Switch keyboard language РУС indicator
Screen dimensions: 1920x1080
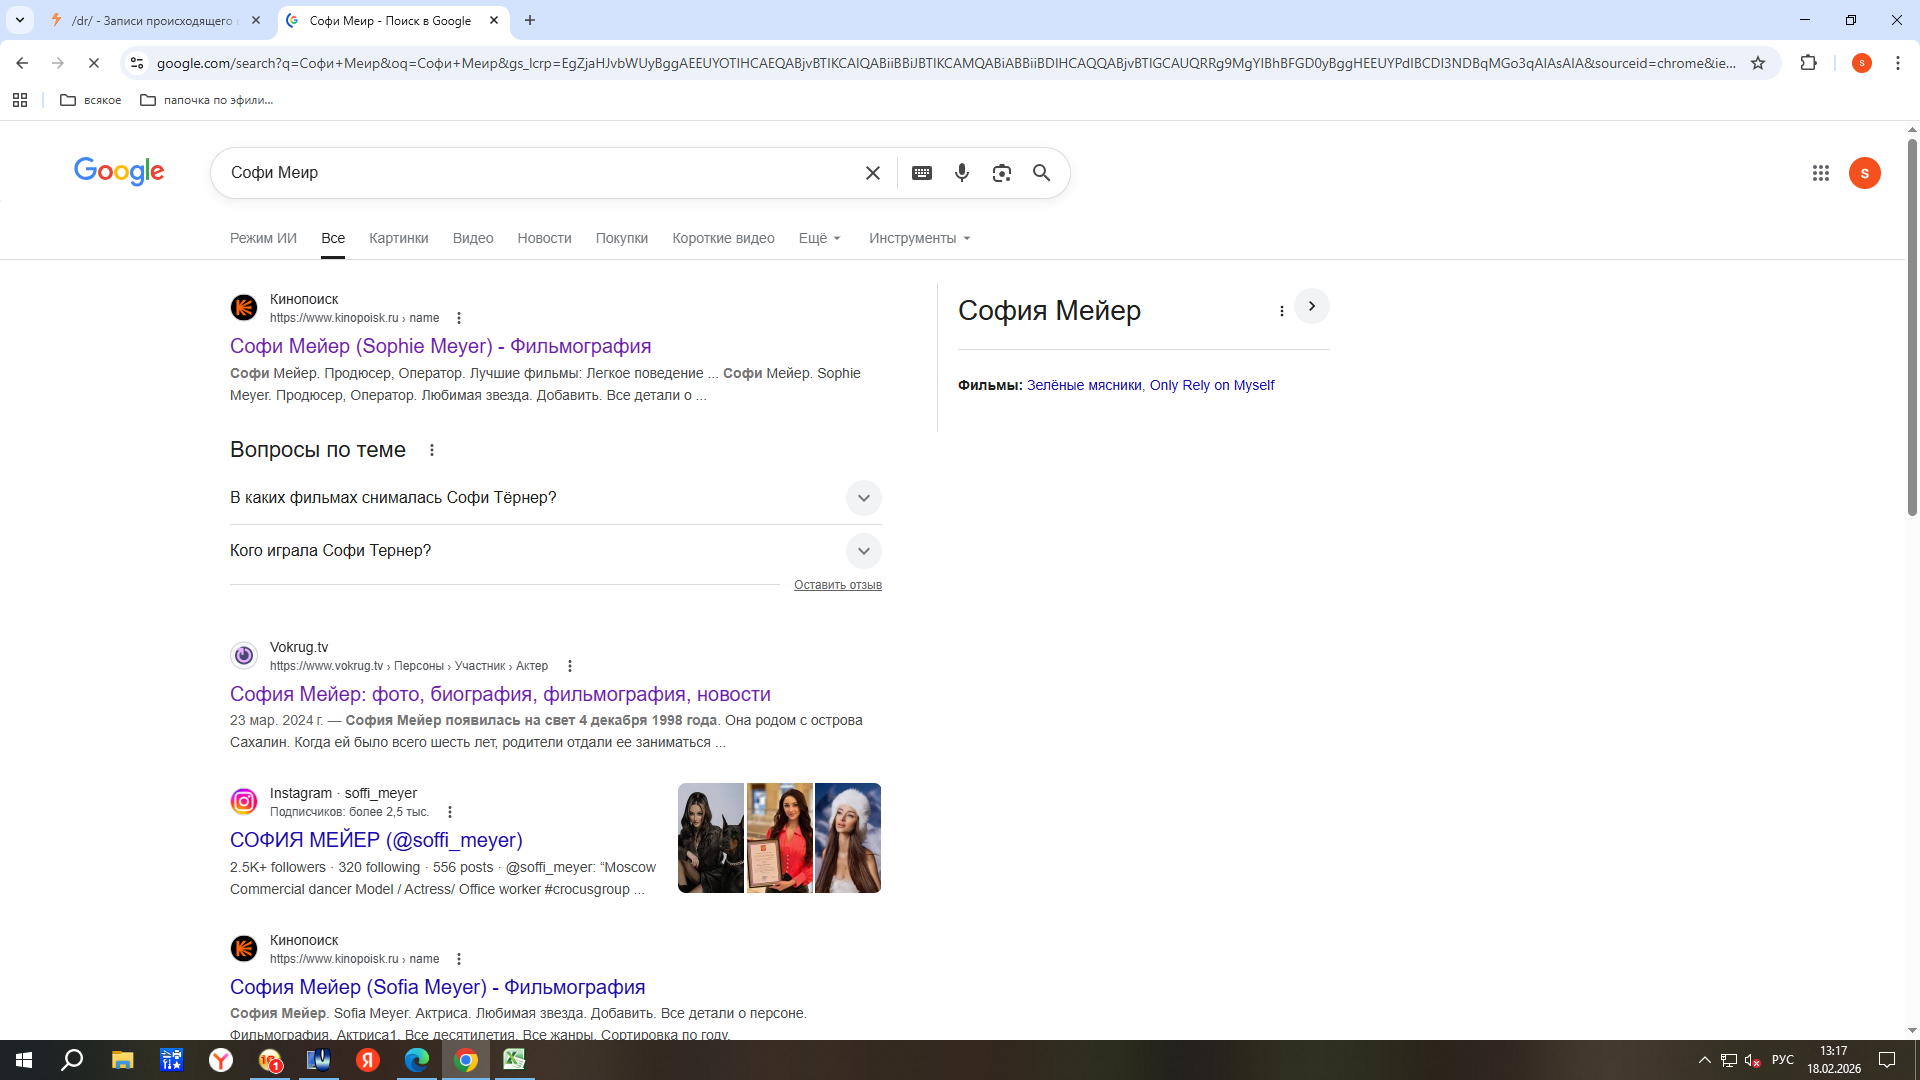click(x=1783, y=1060)
